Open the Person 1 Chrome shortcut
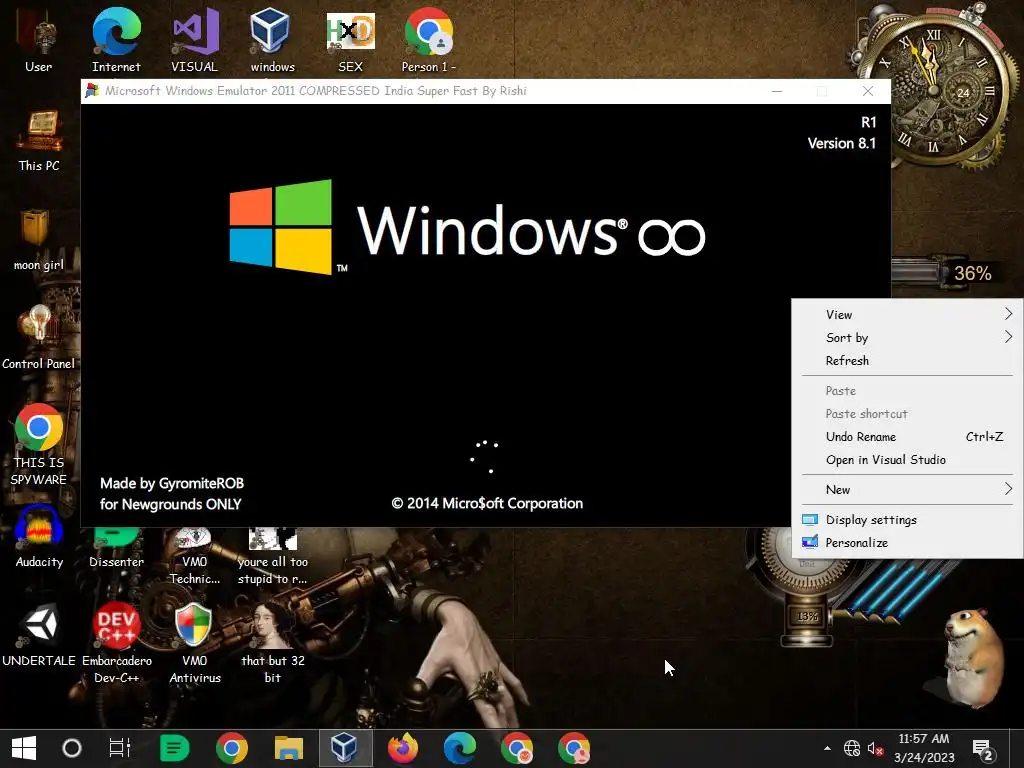Screen dimensions: 1024x768 point(428,40)
